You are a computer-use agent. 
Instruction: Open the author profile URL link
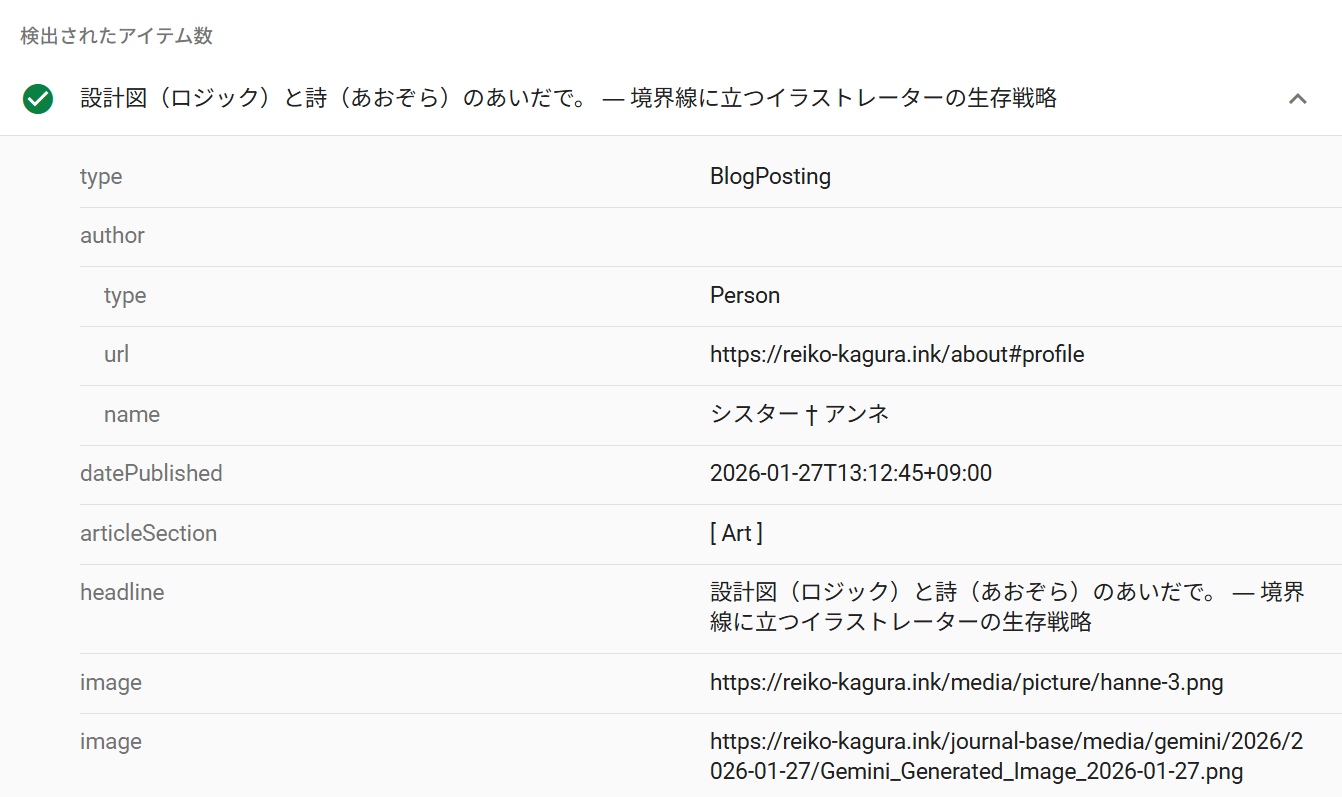pos(896,354)
